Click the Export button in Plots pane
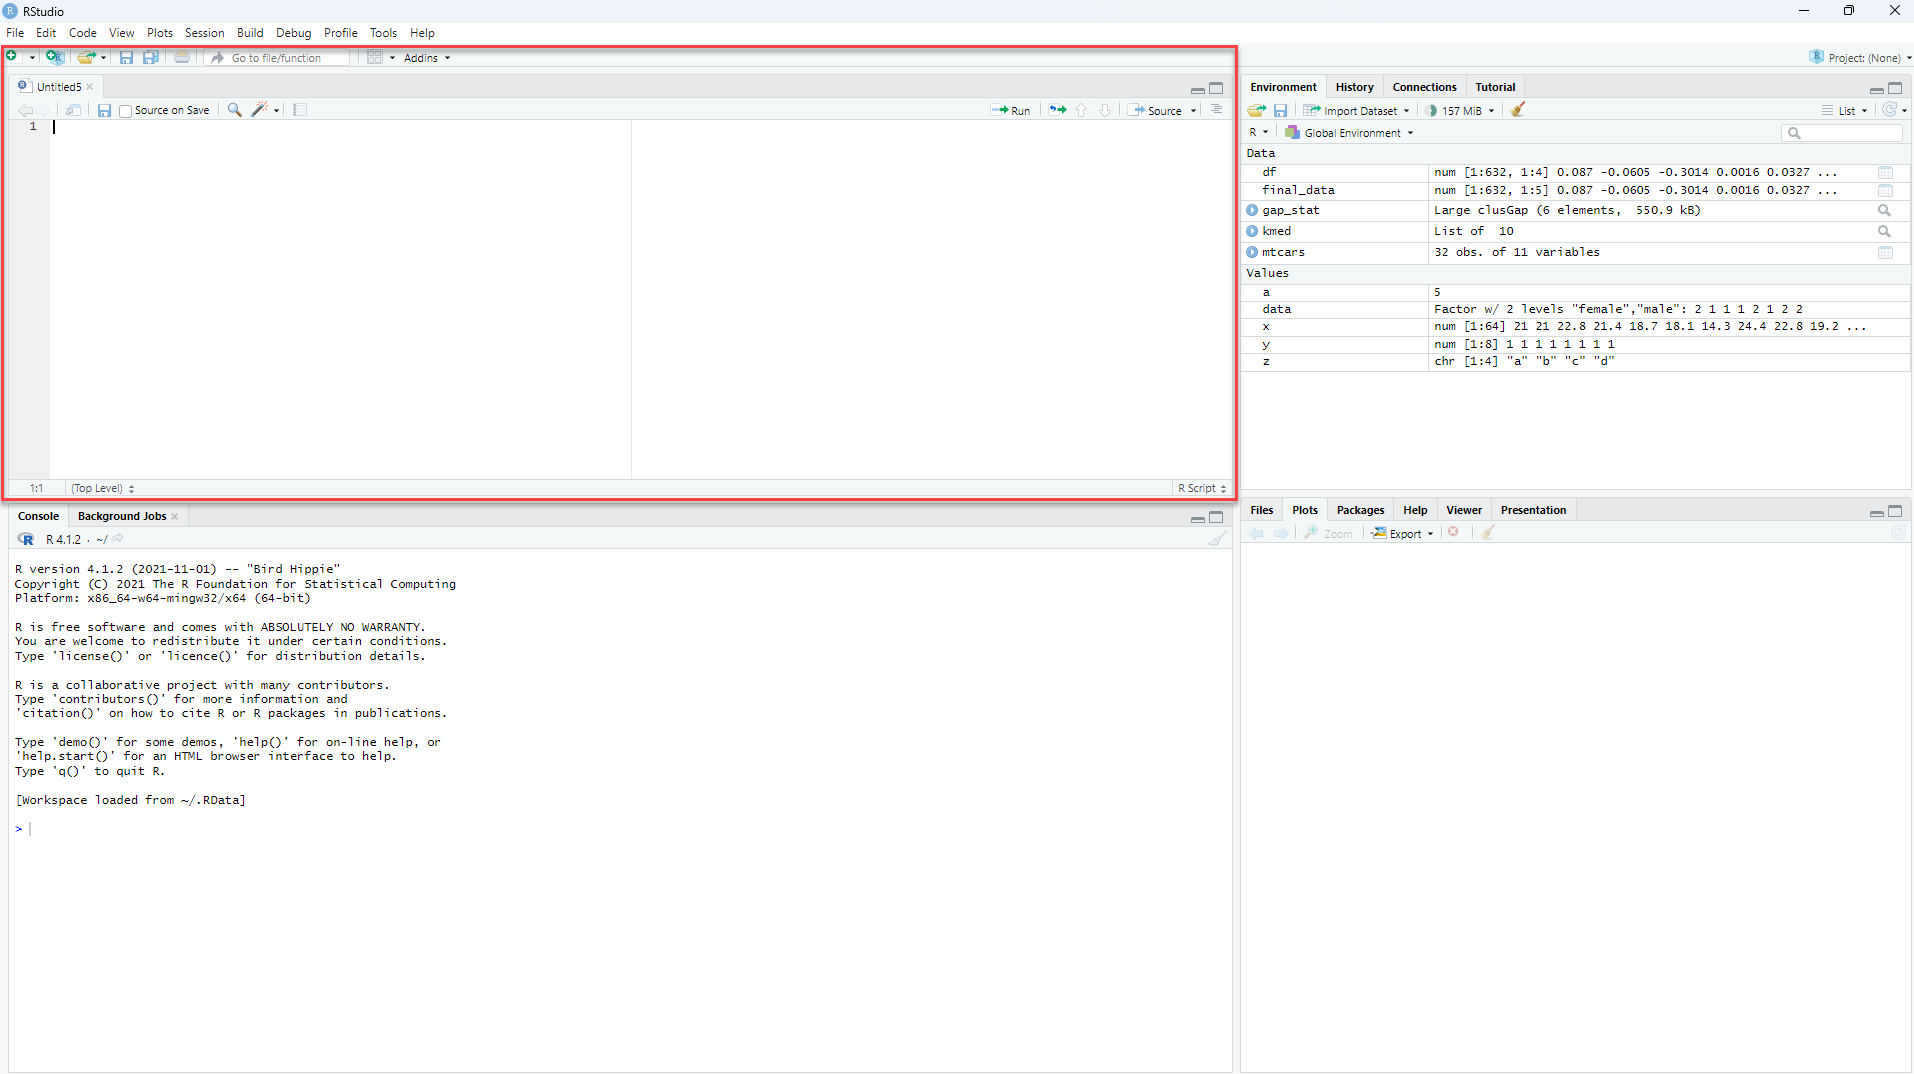 pos(1403,533)
